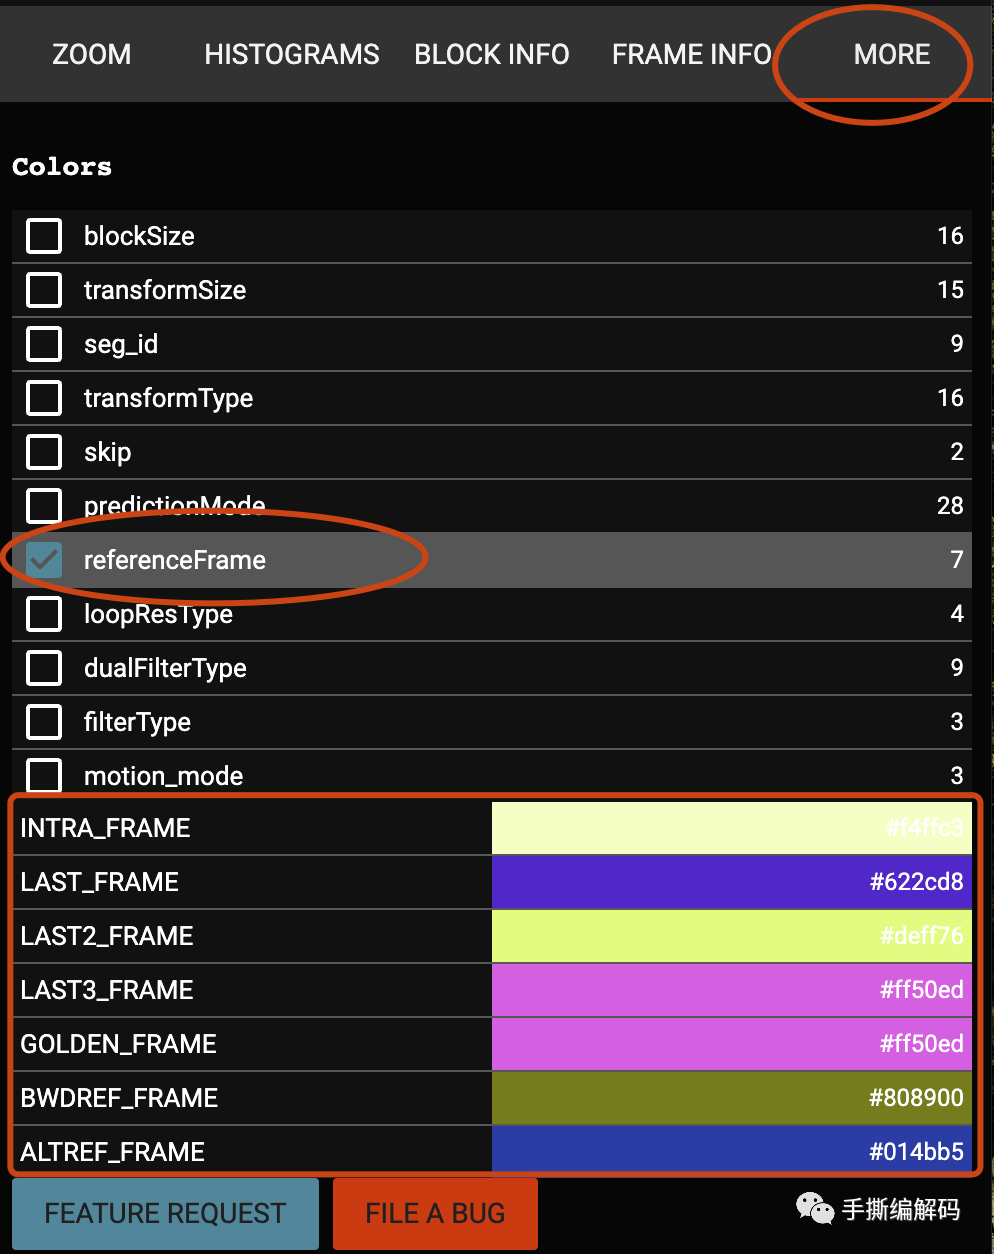Select the LAST_FRAME purple color swatch

pos(731,882)
